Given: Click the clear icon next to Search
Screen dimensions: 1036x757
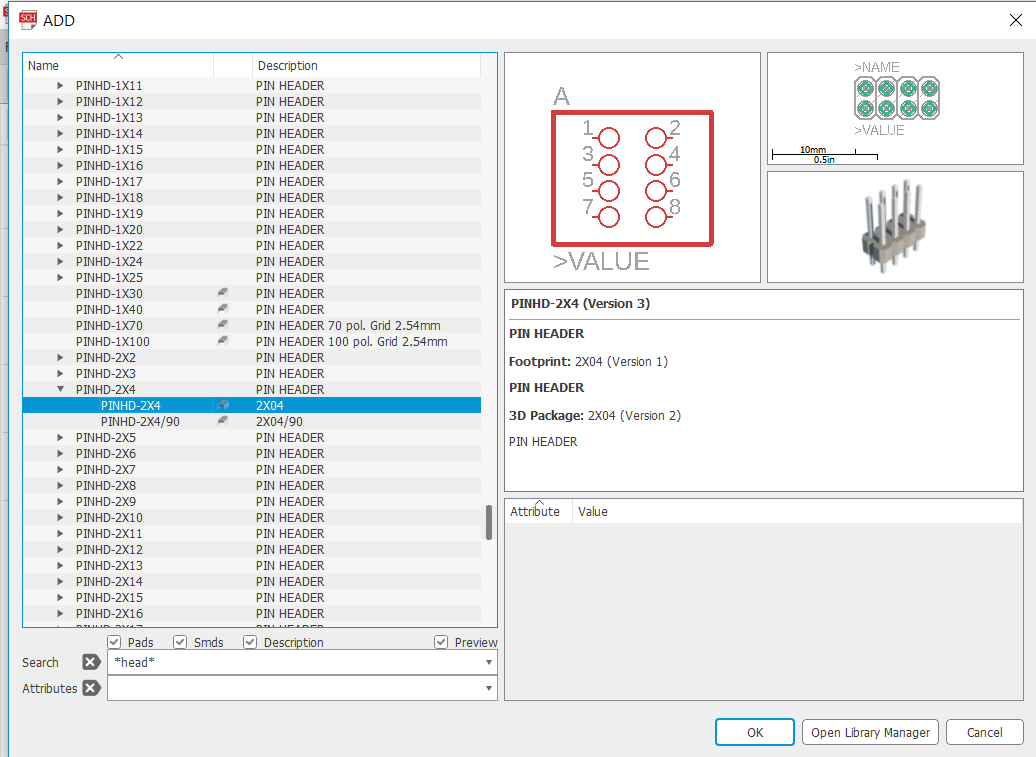Looking at the screenshot, I should coord(90,662).
